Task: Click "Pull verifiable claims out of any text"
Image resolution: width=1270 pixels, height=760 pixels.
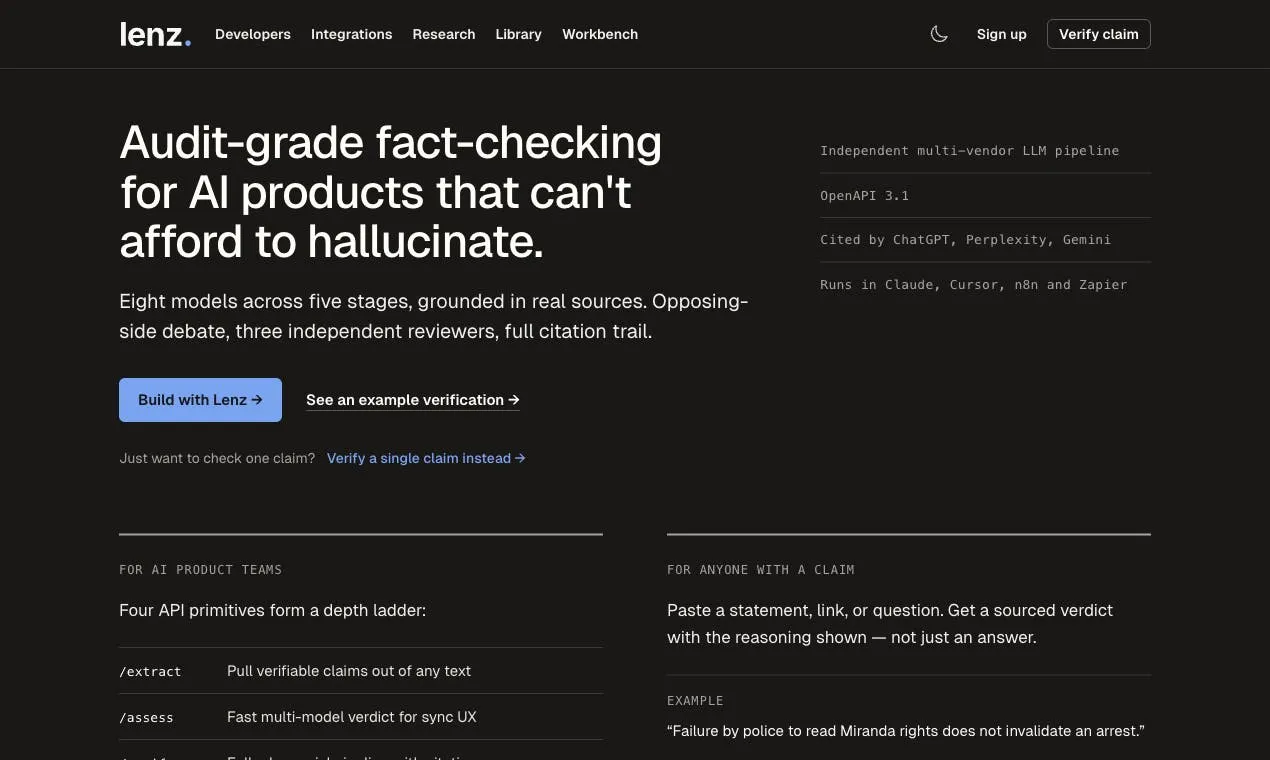Action: click(x=349, y=671)
